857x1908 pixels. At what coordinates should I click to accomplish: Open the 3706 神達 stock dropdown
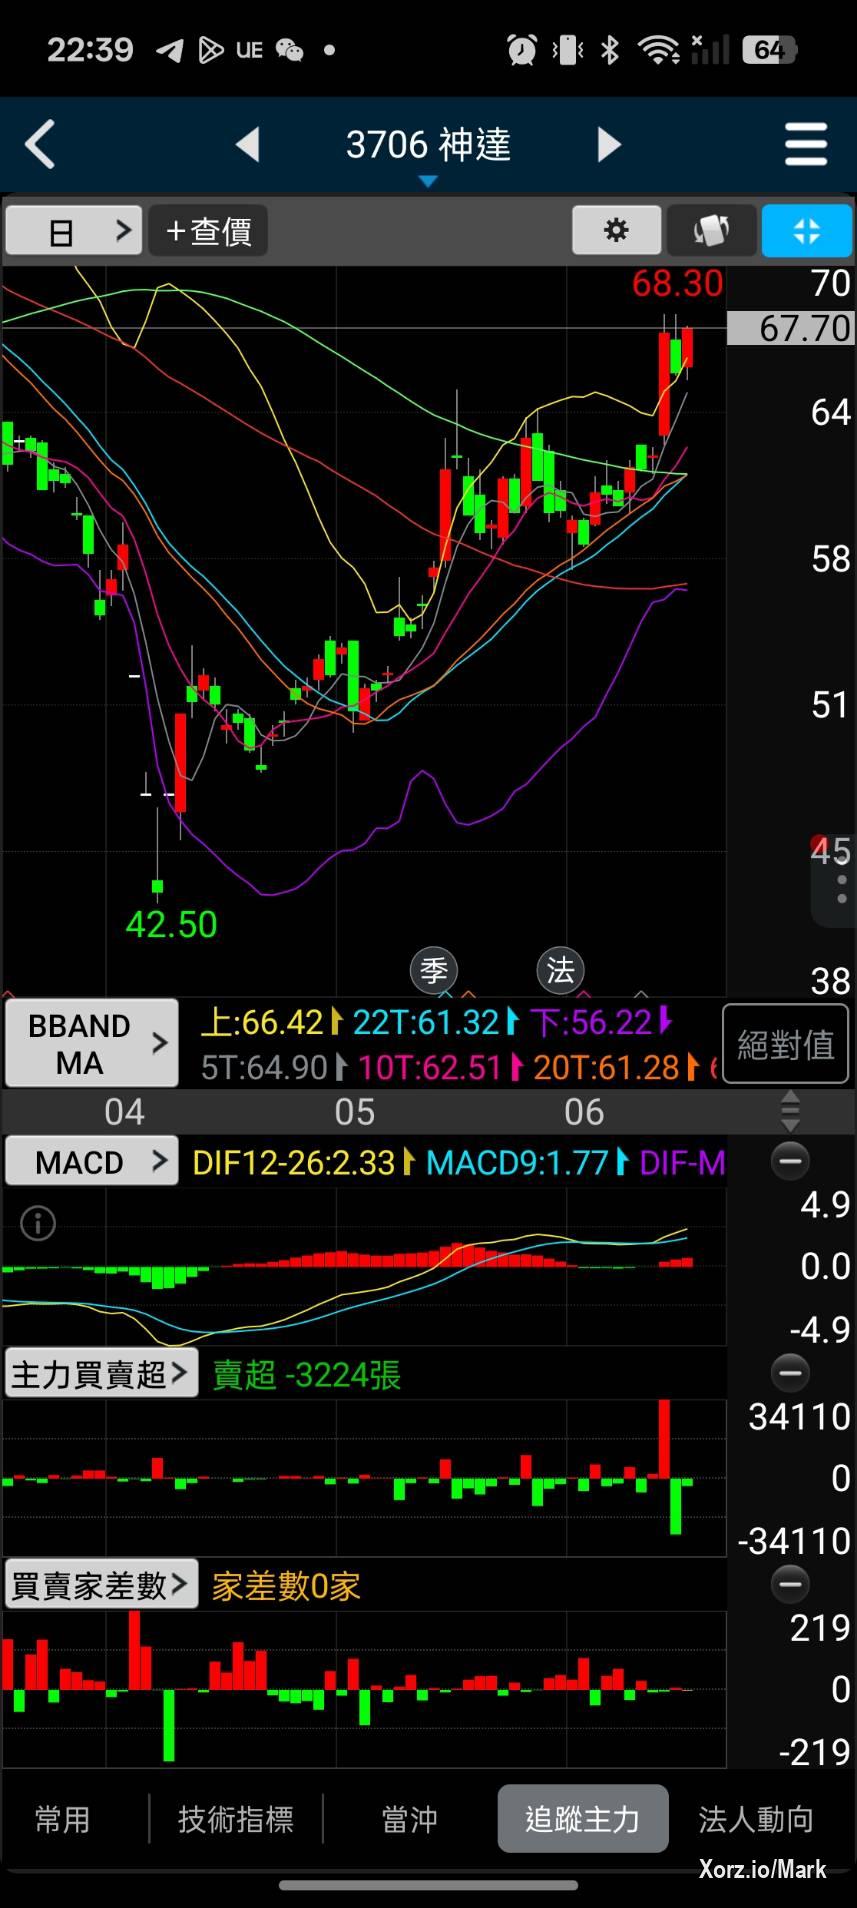[428, 148]
